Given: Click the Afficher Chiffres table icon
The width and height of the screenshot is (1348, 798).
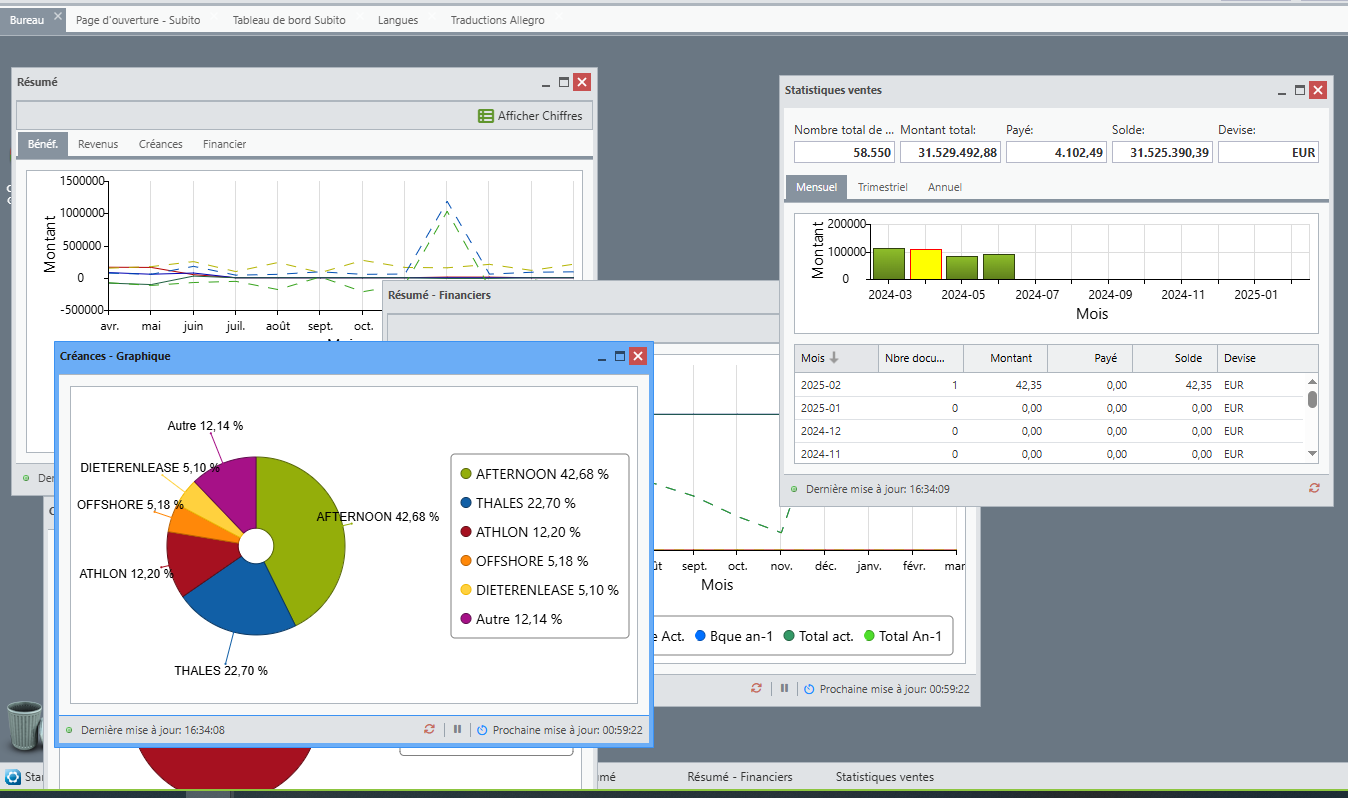Looking at the screenshot, I should tap(486, 116).
